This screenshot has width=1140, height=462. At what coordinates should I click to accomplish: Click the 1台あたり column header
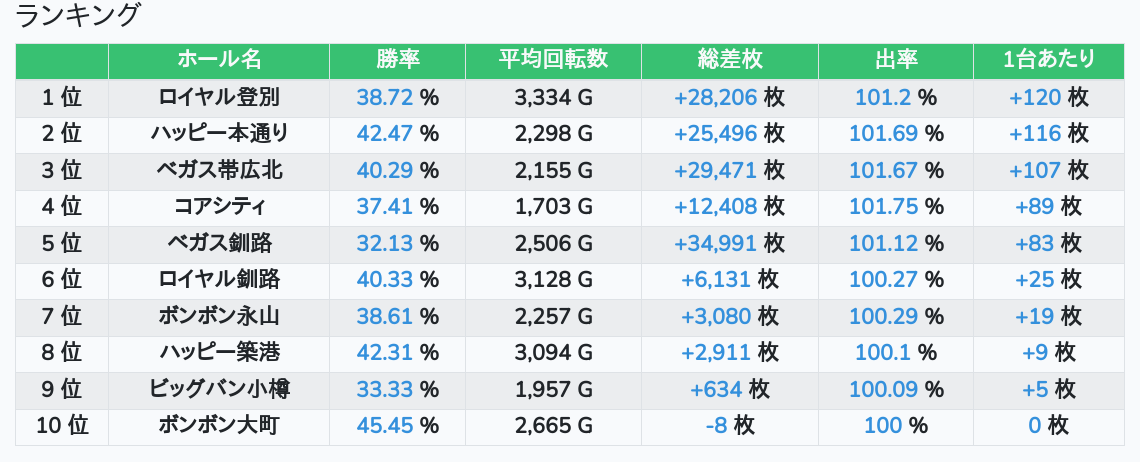1049,60
